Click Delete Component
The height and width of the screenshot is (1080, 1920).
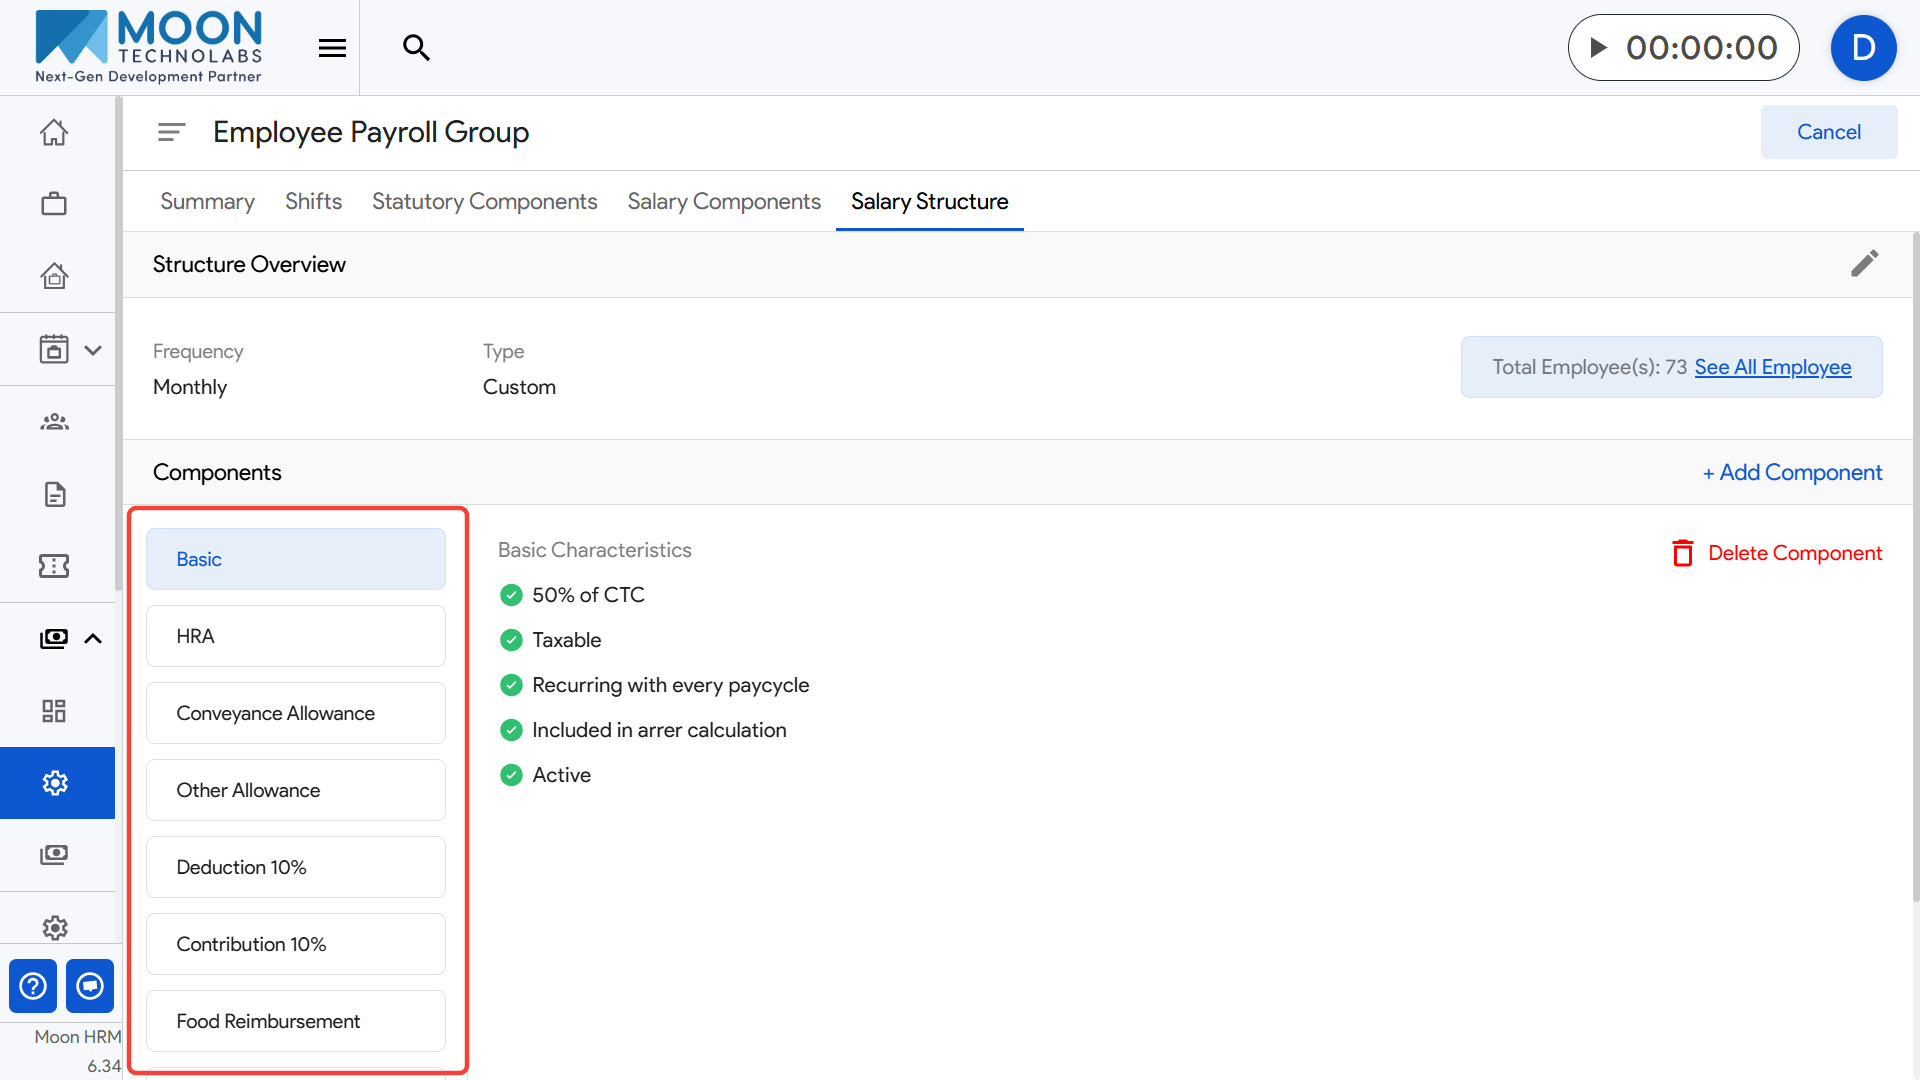1777,553
